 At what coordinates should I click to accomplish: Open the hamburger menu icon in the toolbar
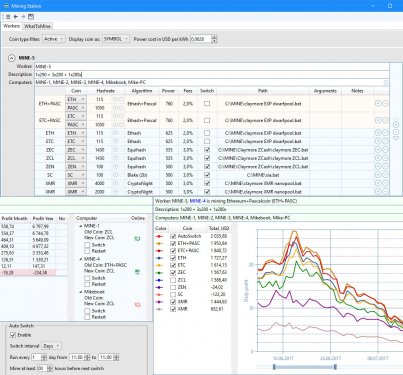[8, 17]
